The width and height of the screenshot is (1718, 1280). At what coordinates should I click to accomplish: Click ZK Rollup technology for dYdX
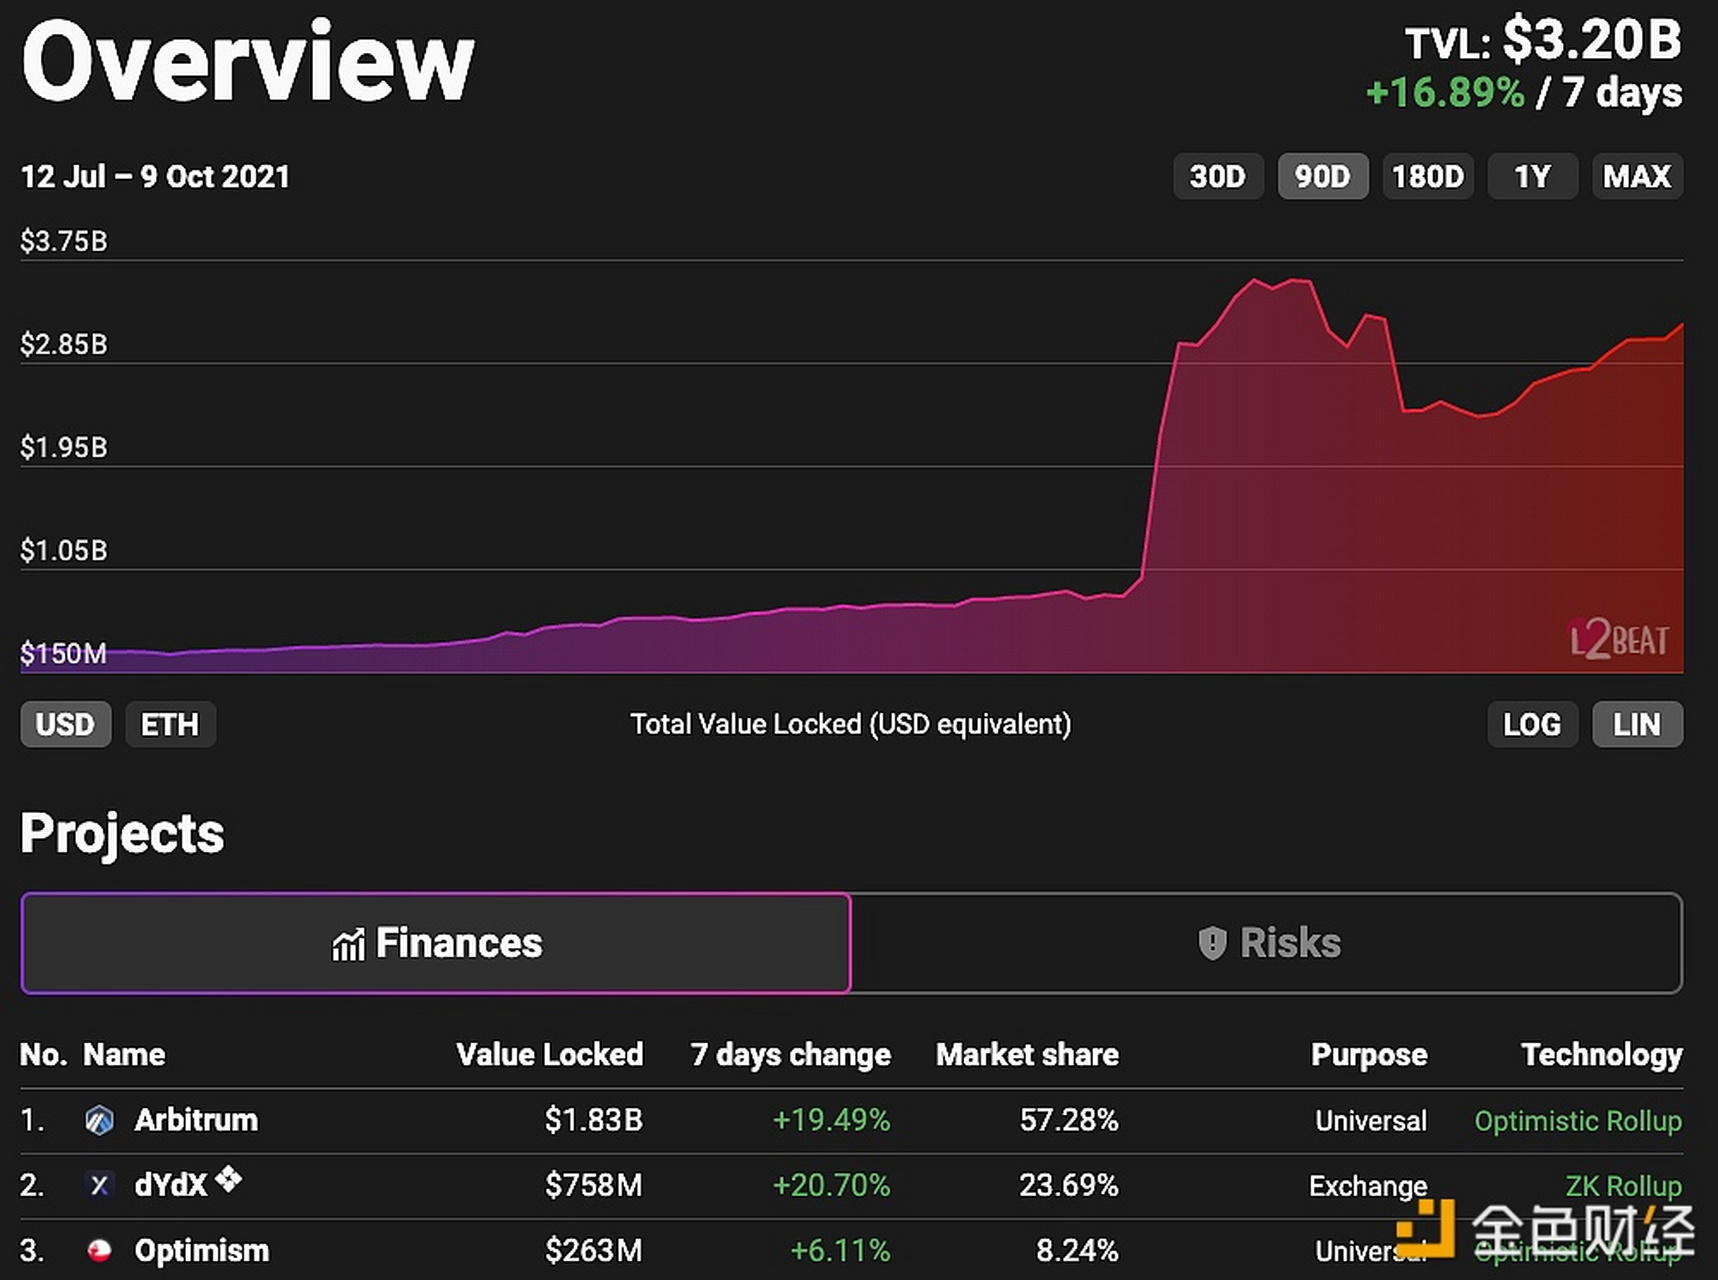1624,1186
